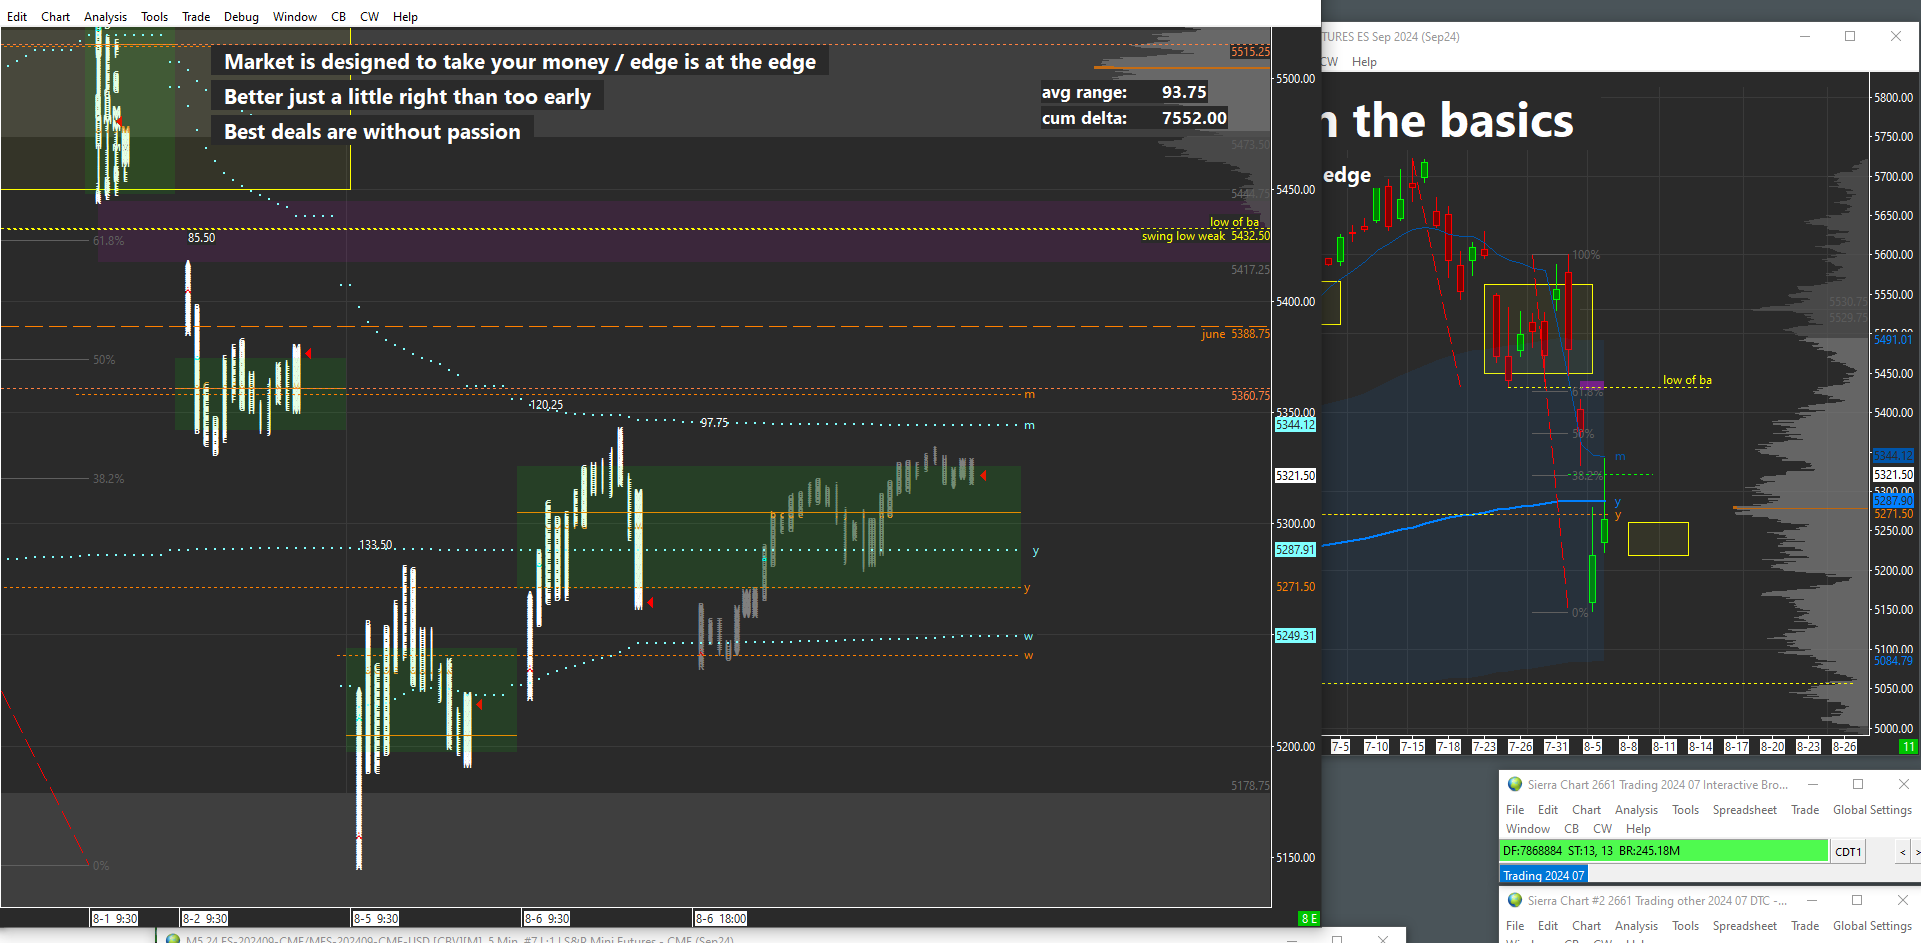Open CB menu in main chart window's top bar

click(339, 17)
